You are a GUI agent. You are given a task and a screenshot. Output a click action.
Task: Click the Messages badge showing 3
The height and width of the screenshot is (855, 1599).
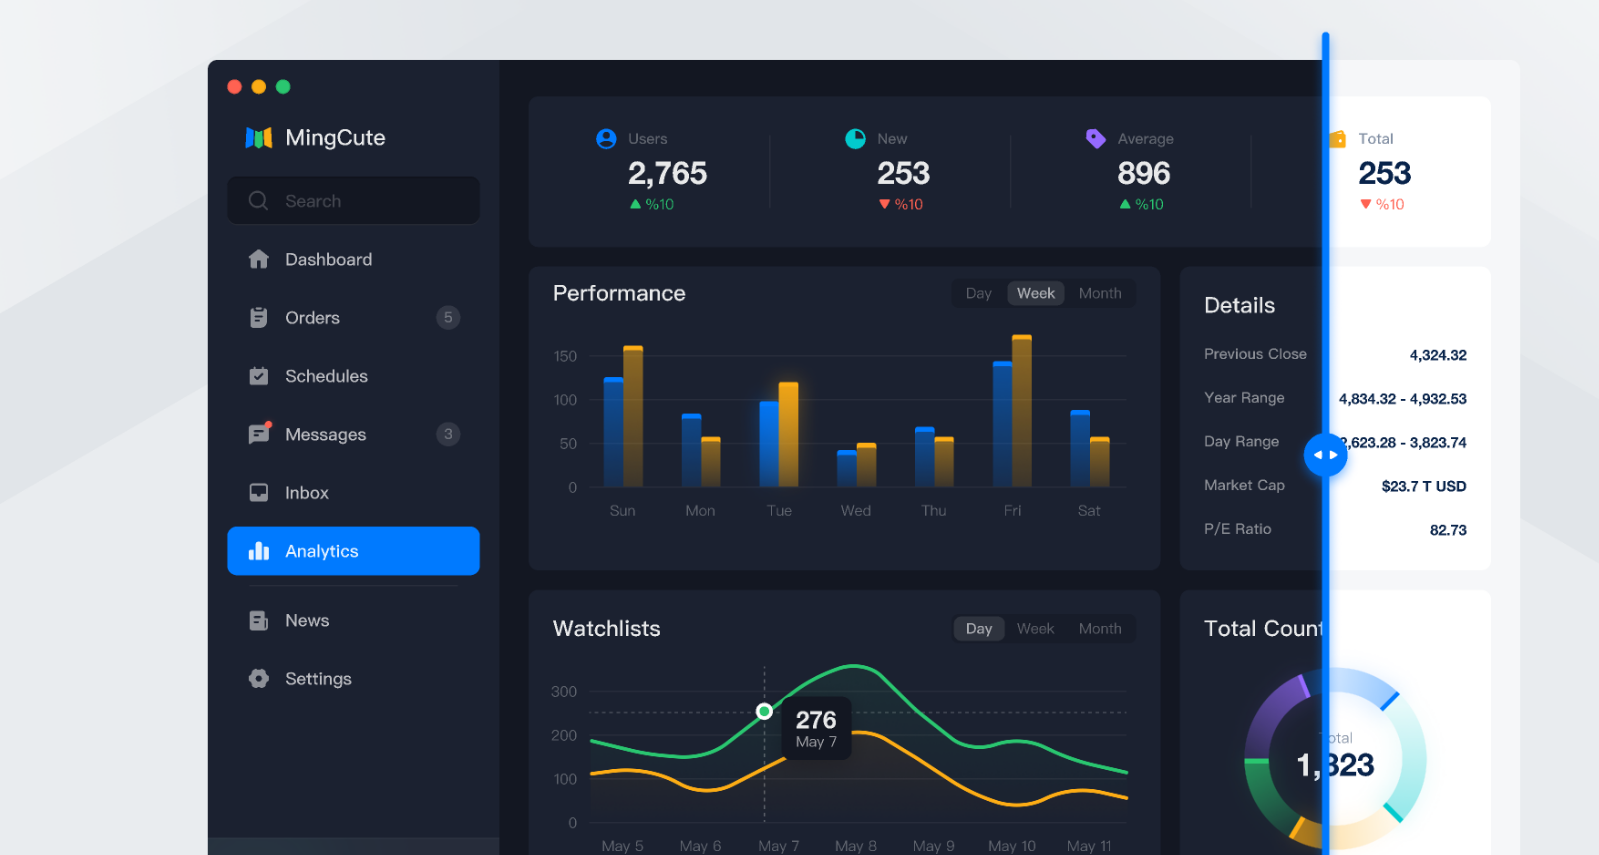tap(448, 434)
